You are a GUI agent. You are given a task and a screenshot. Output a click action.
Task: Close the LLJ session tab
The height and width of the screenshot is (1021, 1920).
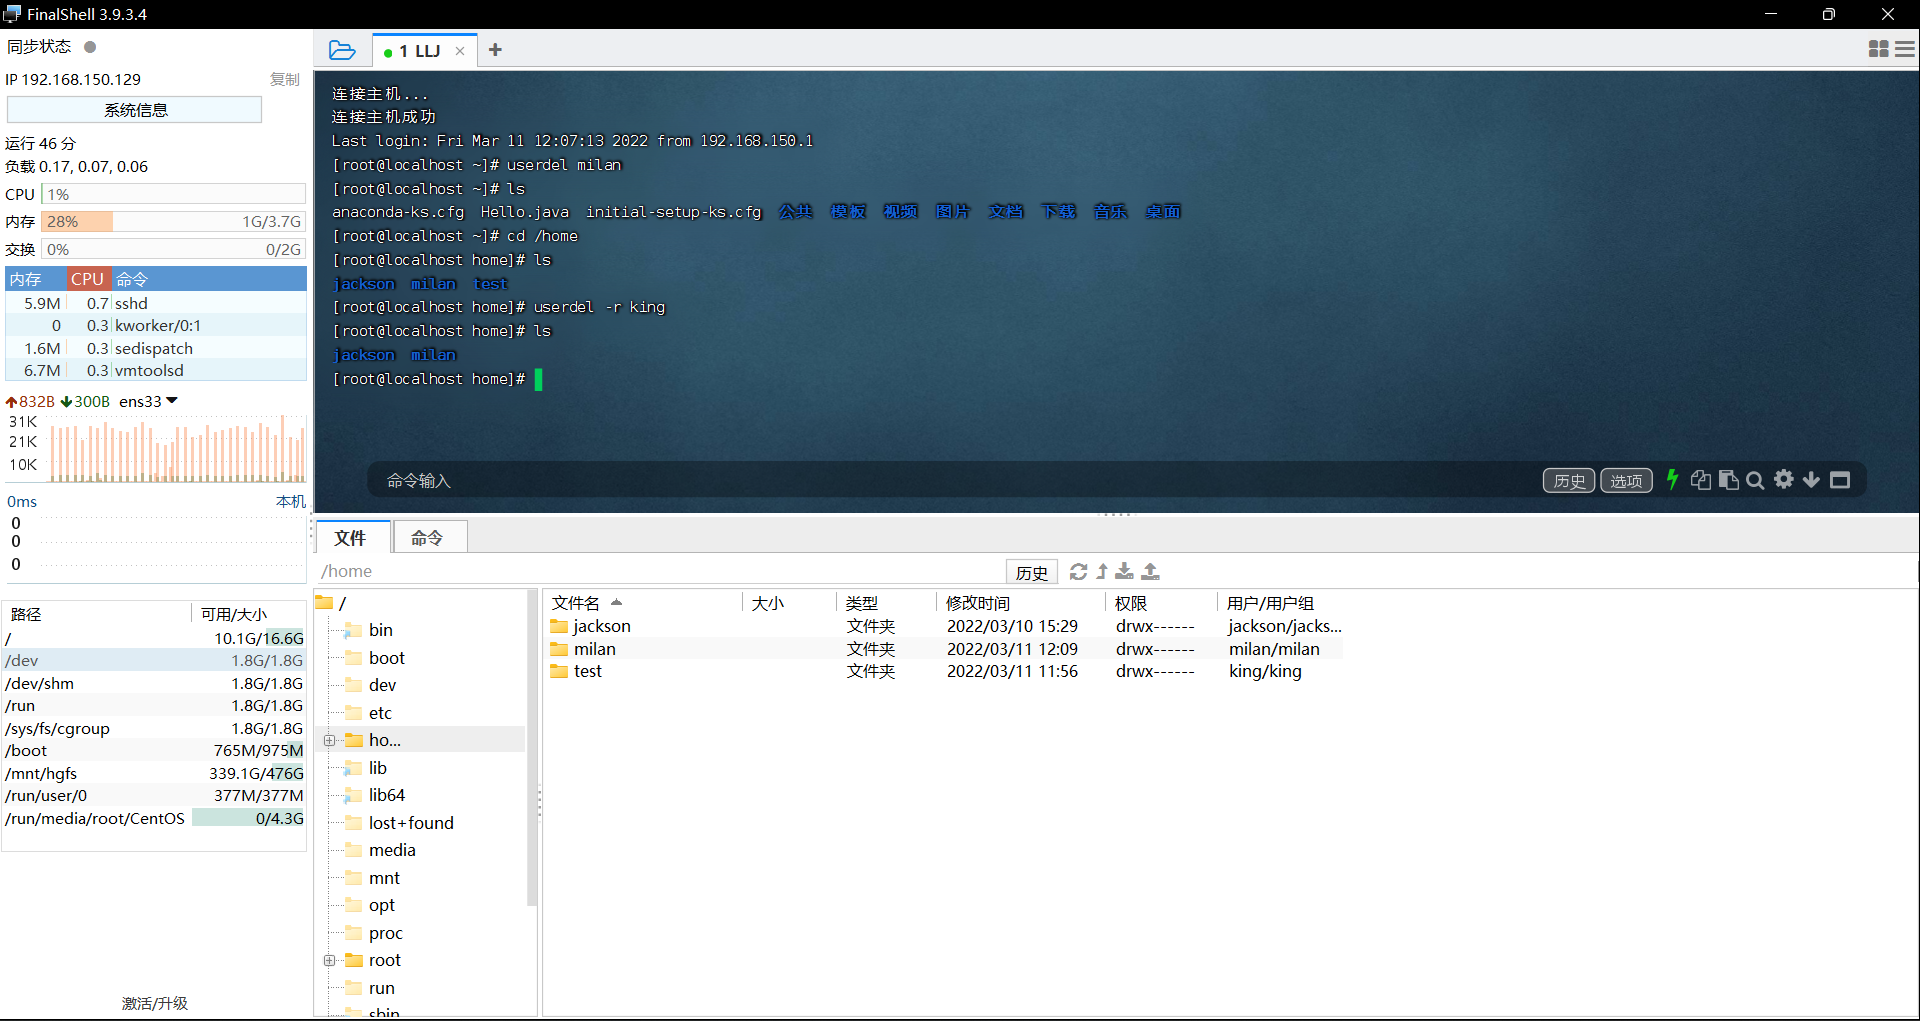pyautogui.click(x=460, y=51)
